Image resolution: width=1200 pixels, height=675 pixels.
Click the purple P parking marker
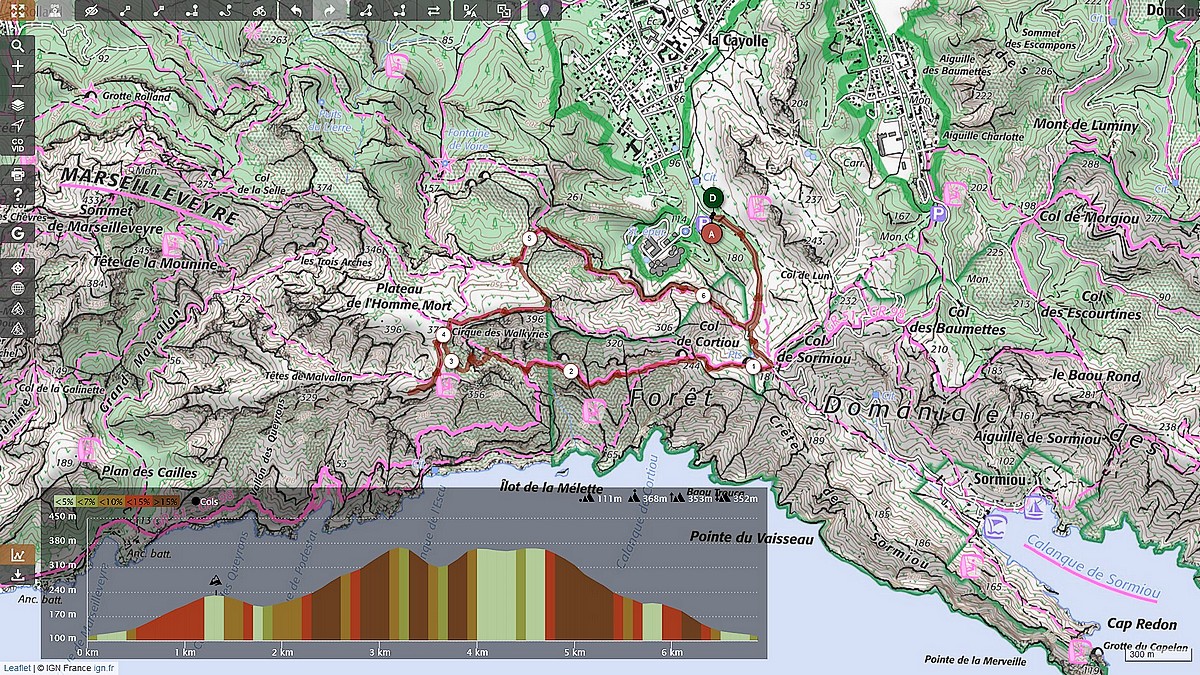937,213
